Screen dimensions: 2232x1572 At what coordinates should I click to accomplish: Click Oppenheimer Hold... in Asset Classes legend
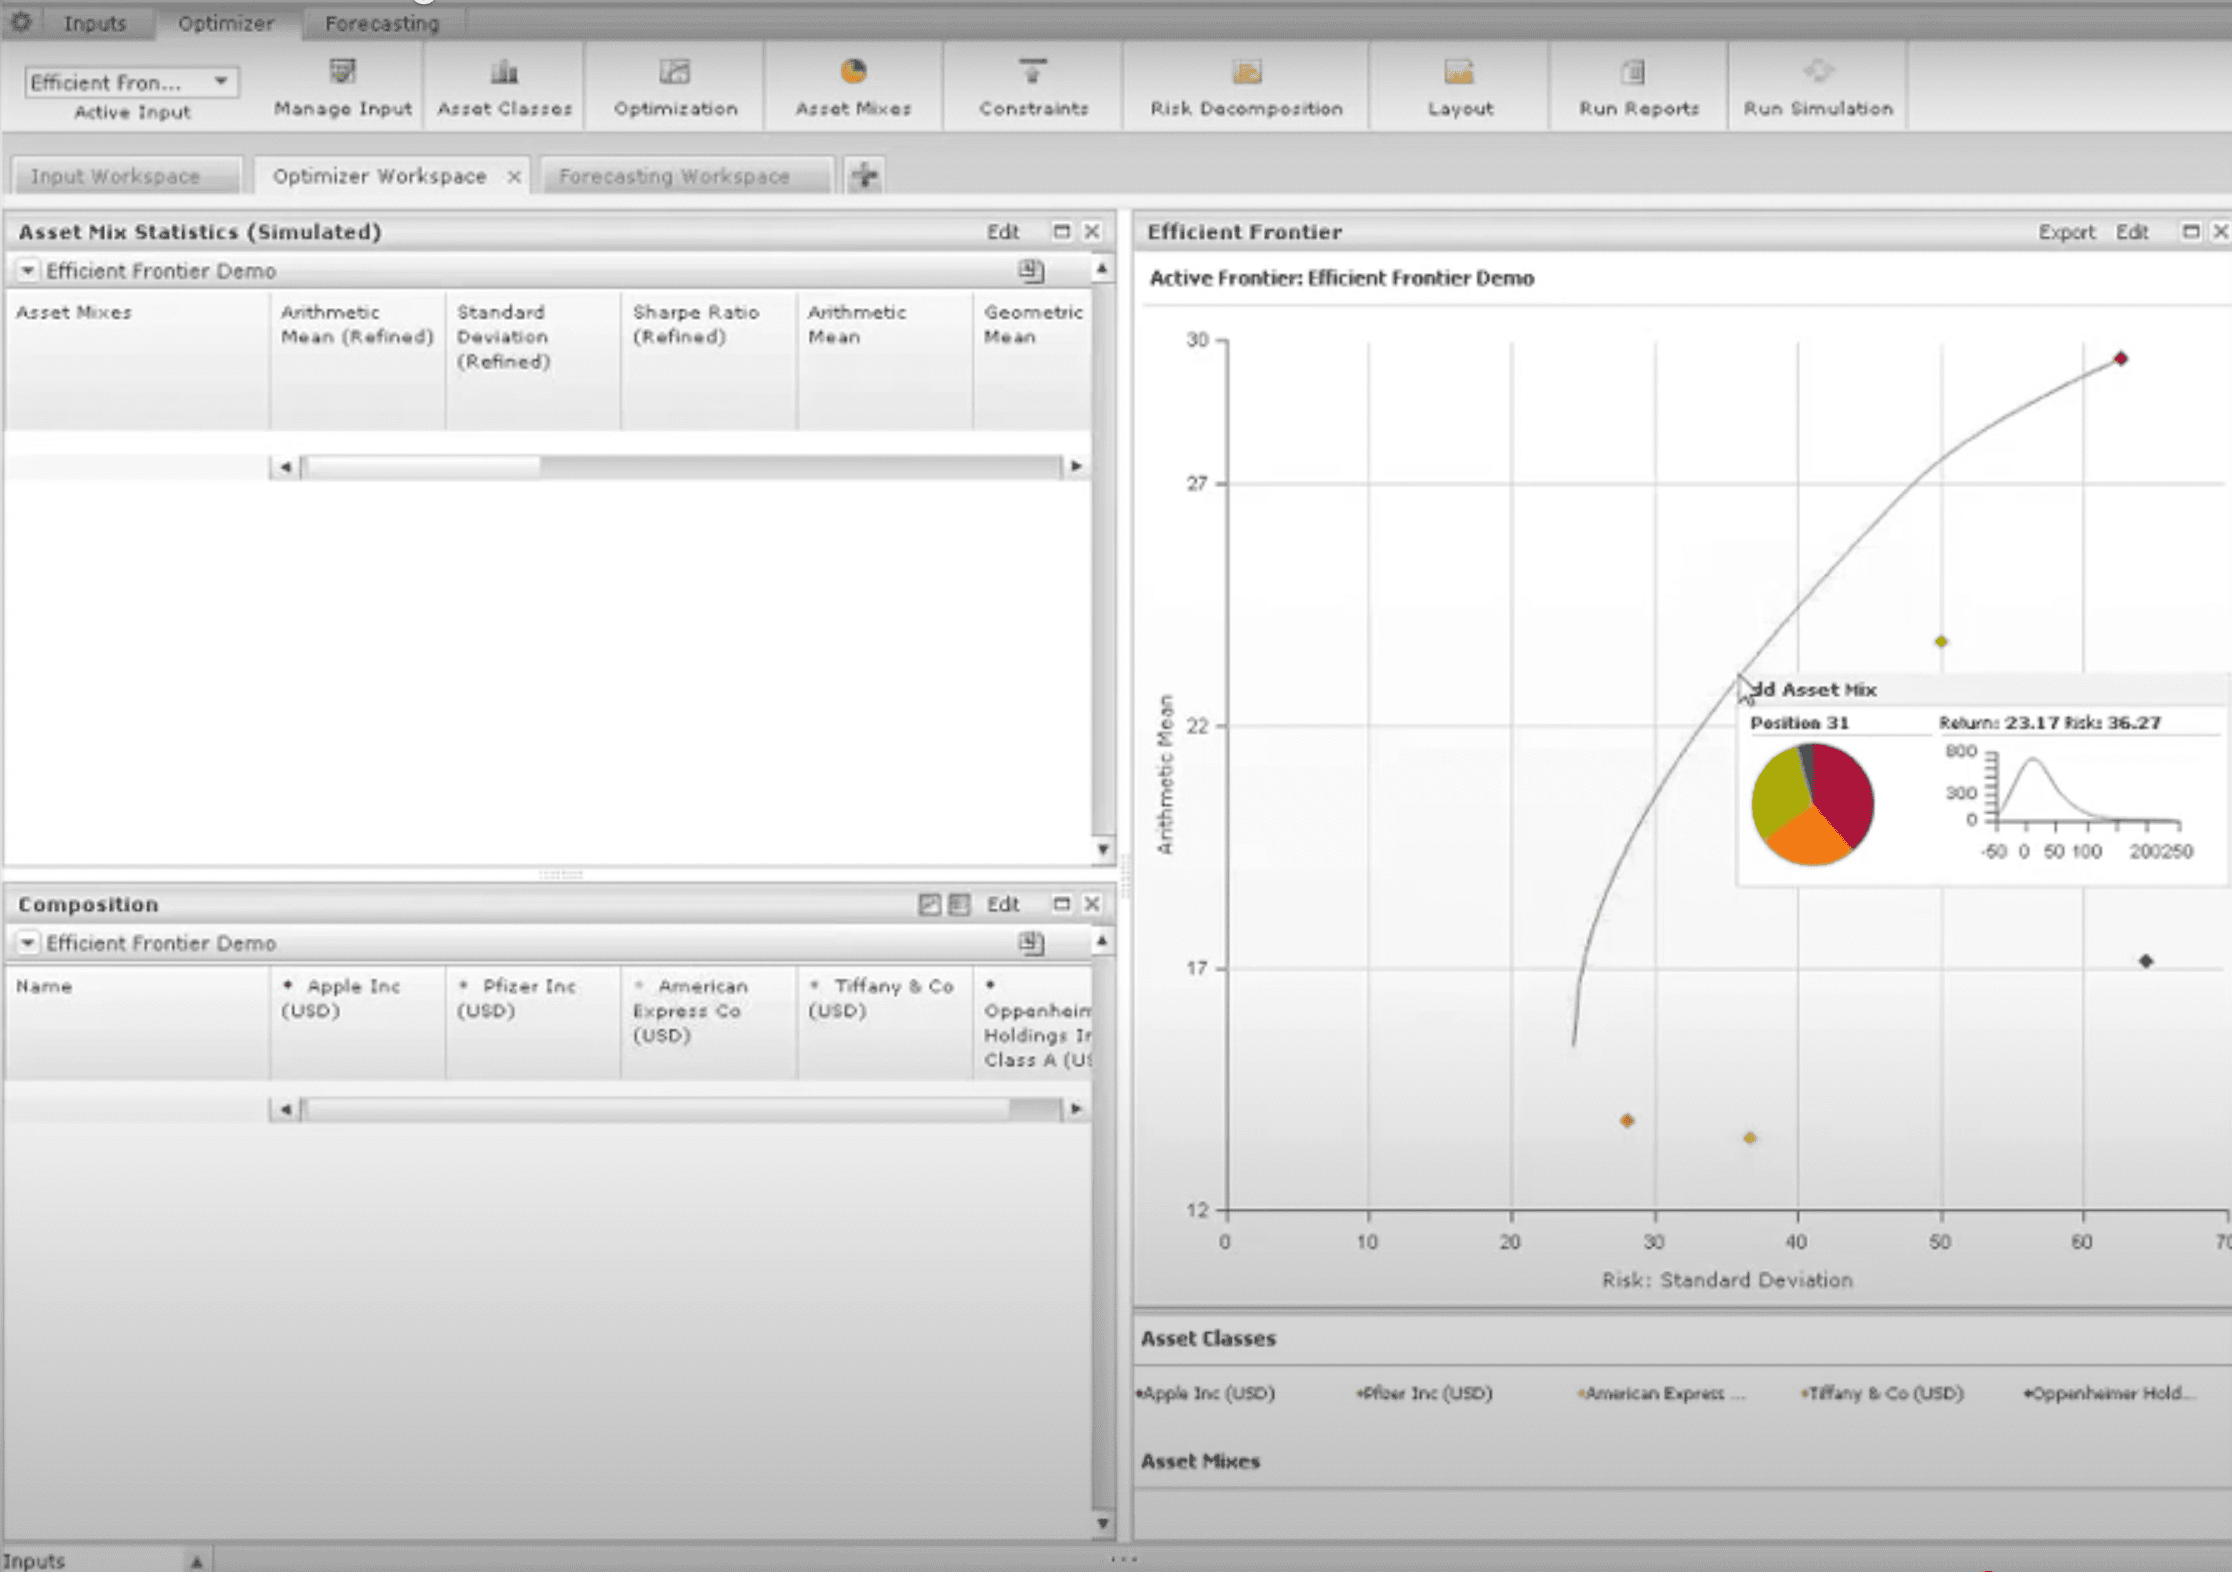[x=2110, y=1393]
